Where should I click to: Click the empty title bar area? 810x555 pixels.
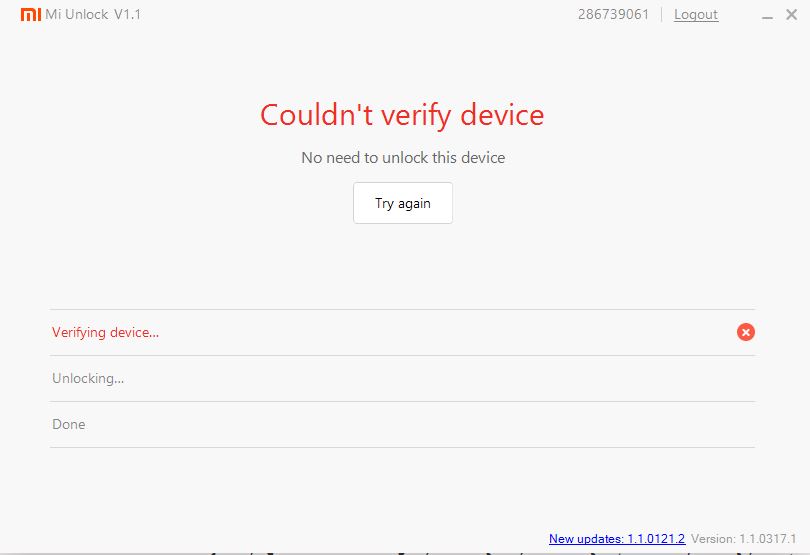(350, 15)
